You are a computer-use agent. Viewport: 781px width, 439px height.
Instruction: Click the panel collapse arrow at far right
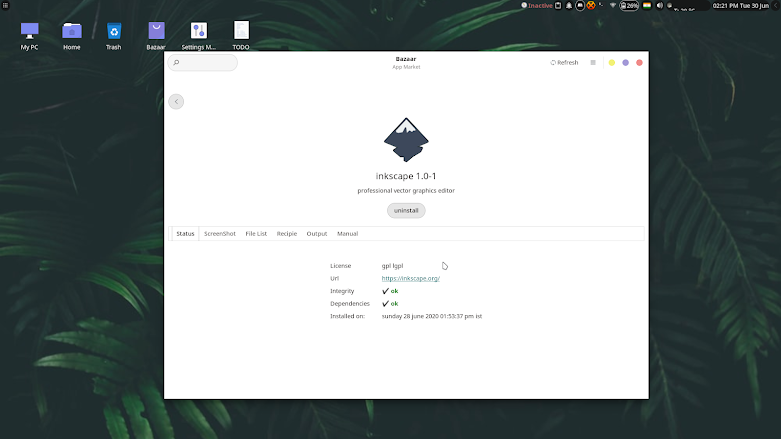[776, 5]
